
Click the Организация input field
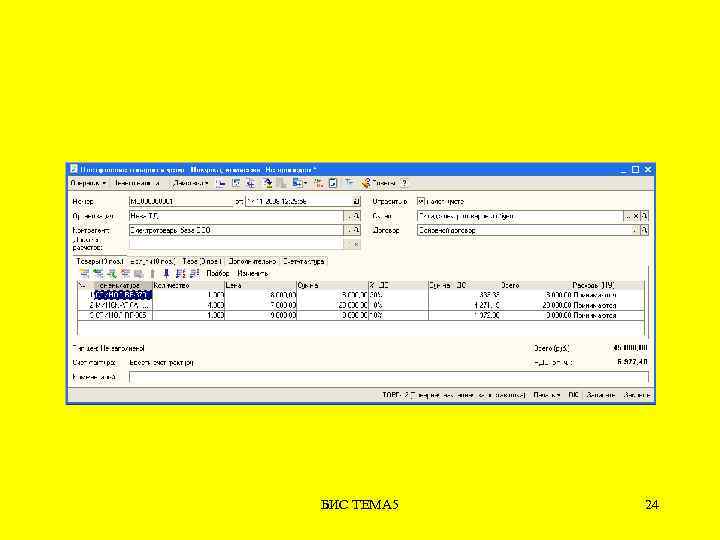[236, 215]
